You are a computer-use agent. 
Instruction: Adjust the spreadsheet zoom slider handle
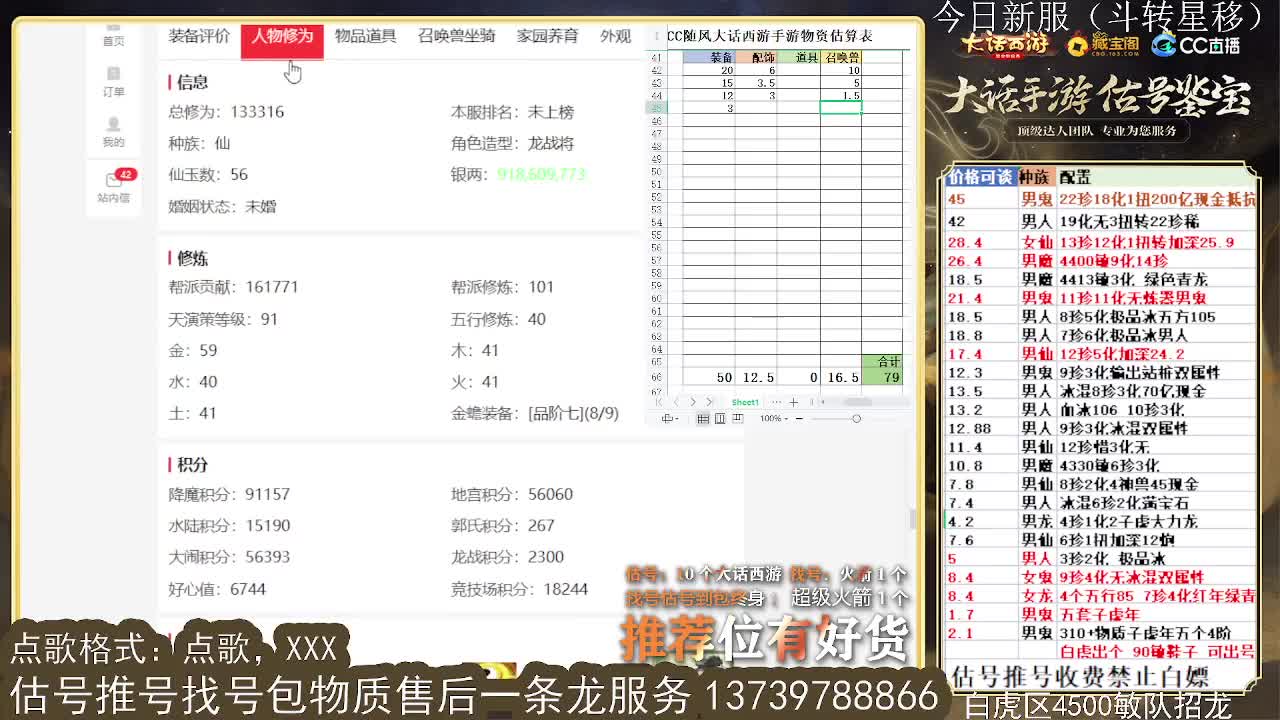[x=856, y=418]
